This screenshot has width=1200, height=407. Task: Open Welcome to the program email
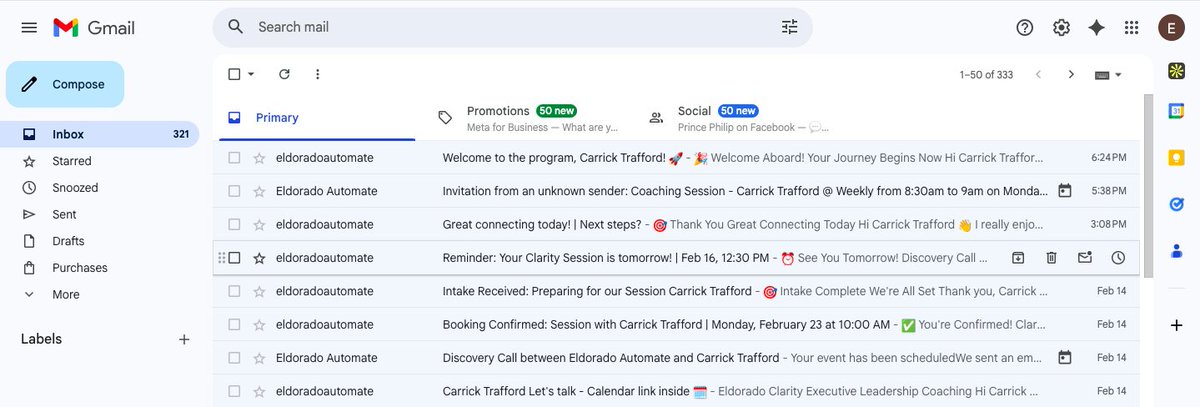tap(676, 158)
